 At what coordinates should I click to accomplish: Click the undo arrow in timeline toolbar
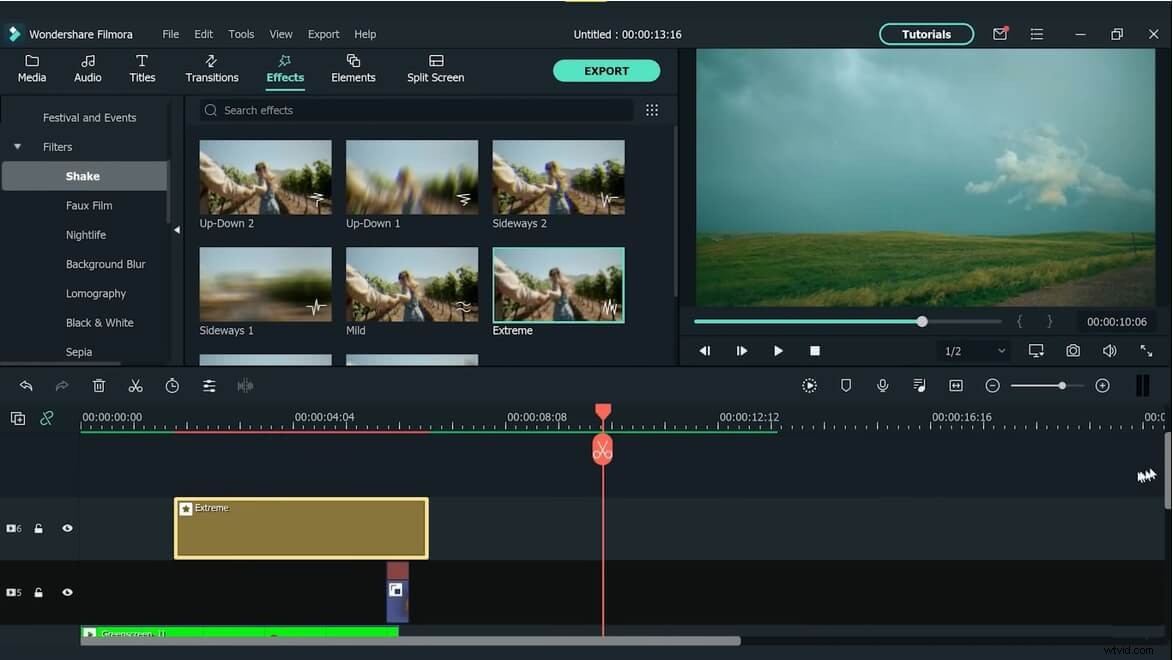pos(26,386)
